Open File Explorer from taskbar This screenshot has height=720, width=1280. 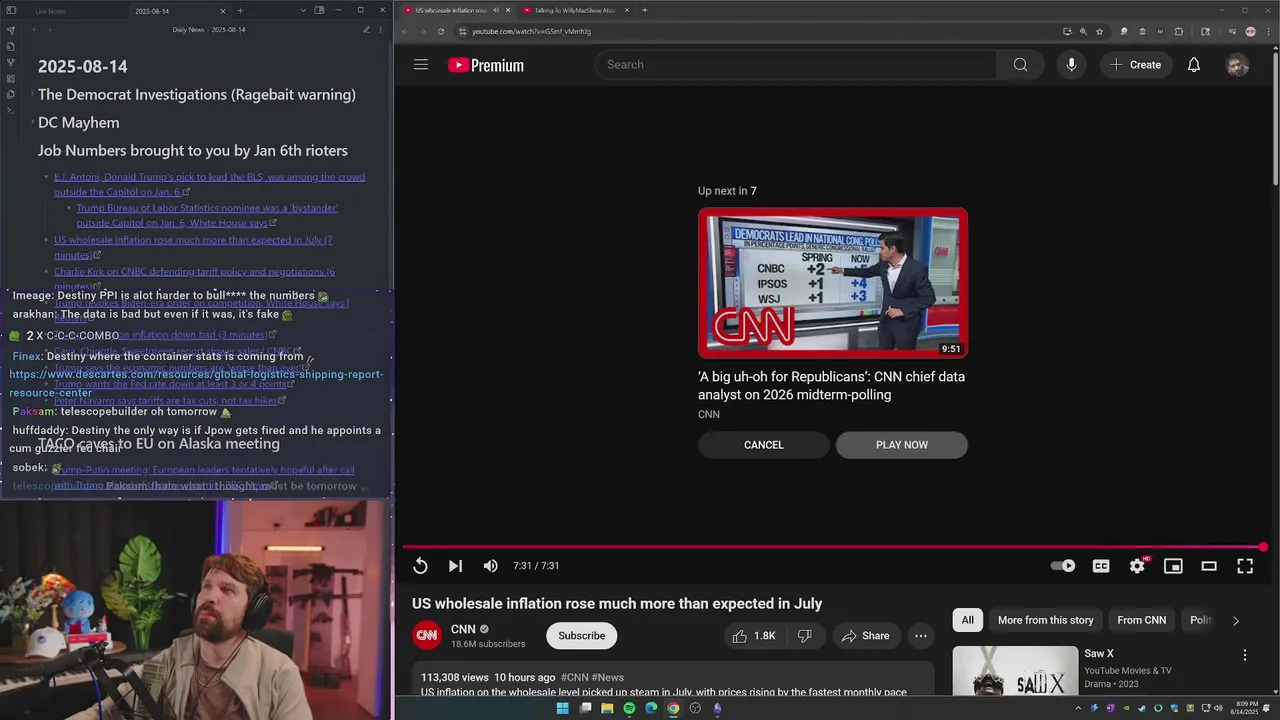click(x=607, y=708)
